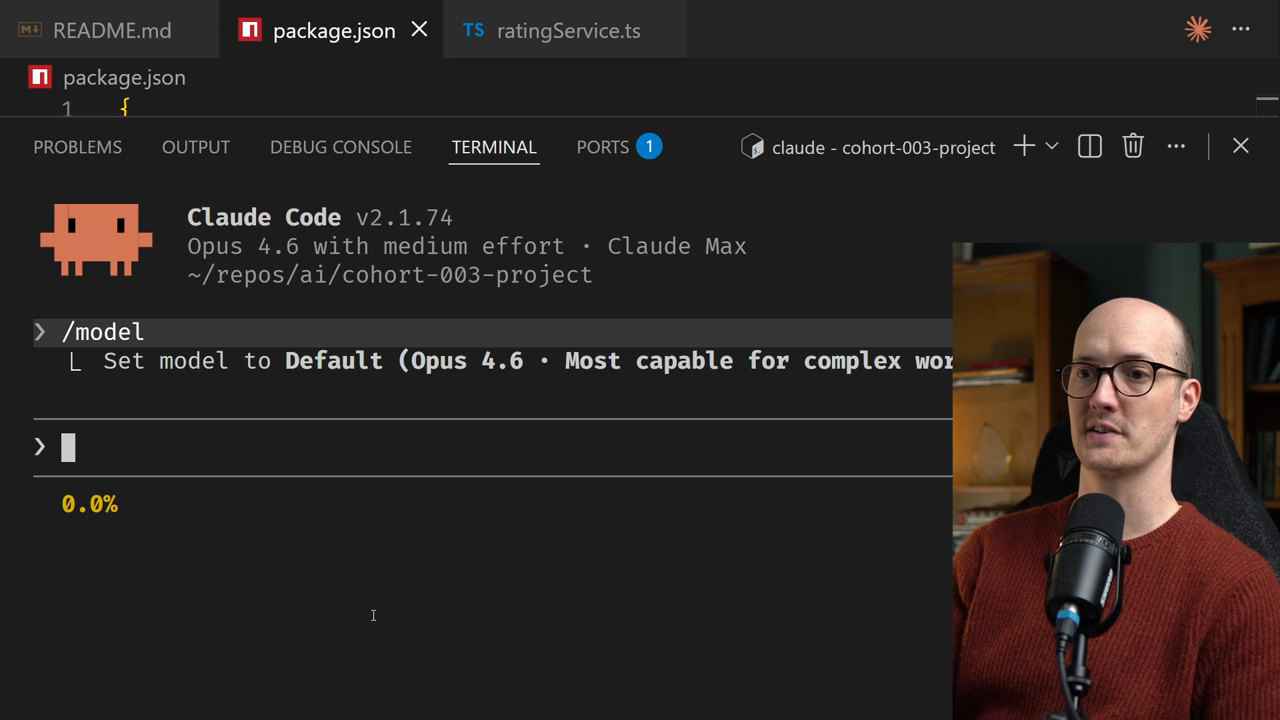
Task: Close the package.json editor tab
Action: pyautogui.click(x=419, y=30)
